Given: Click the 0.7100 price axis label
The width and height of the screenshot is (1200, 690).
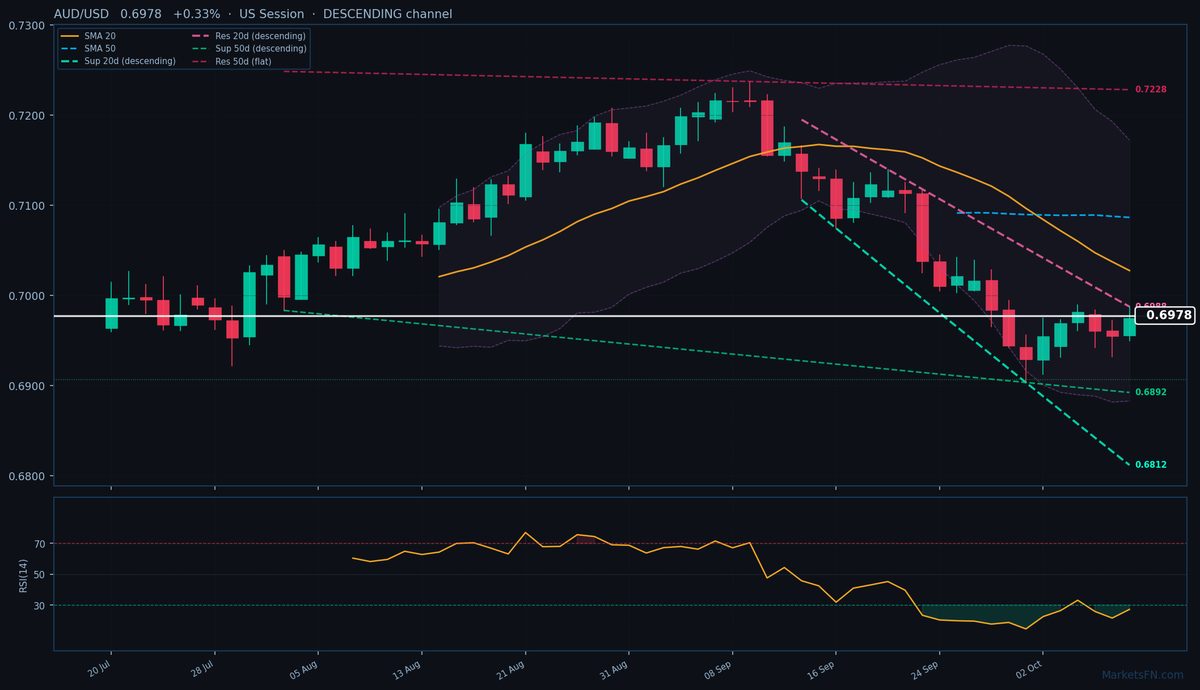Looking at the screenshot, I should (x=25, y=206).
